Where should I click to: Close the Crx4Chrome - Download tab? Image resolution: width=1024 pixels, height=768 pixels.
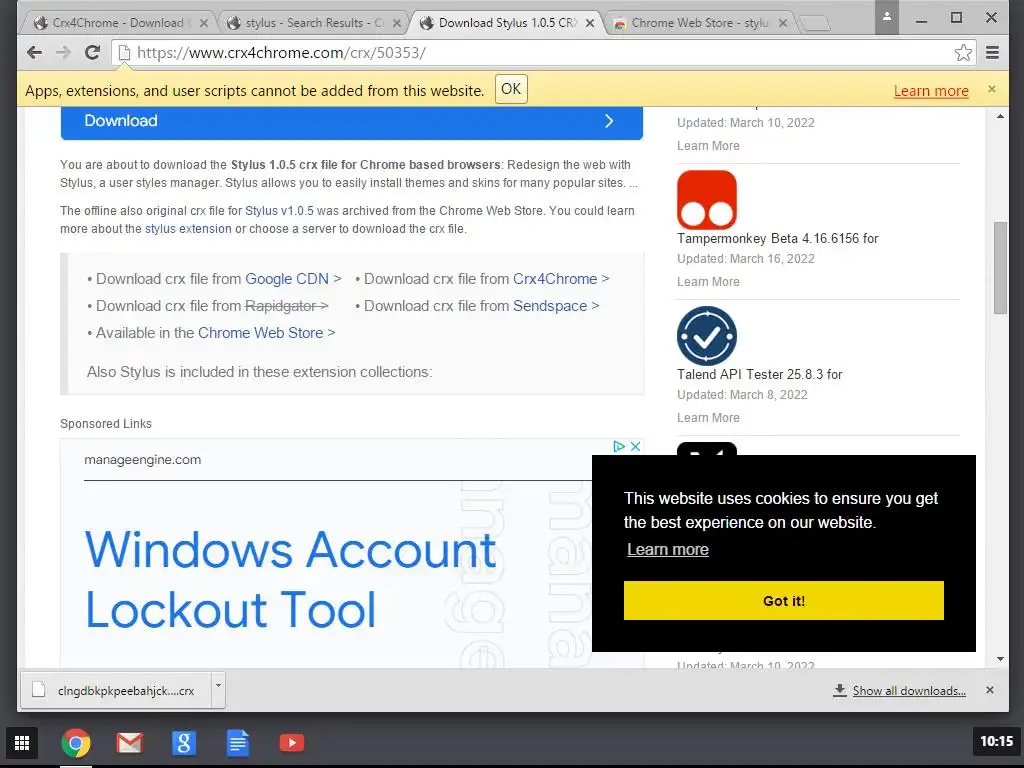204,23
